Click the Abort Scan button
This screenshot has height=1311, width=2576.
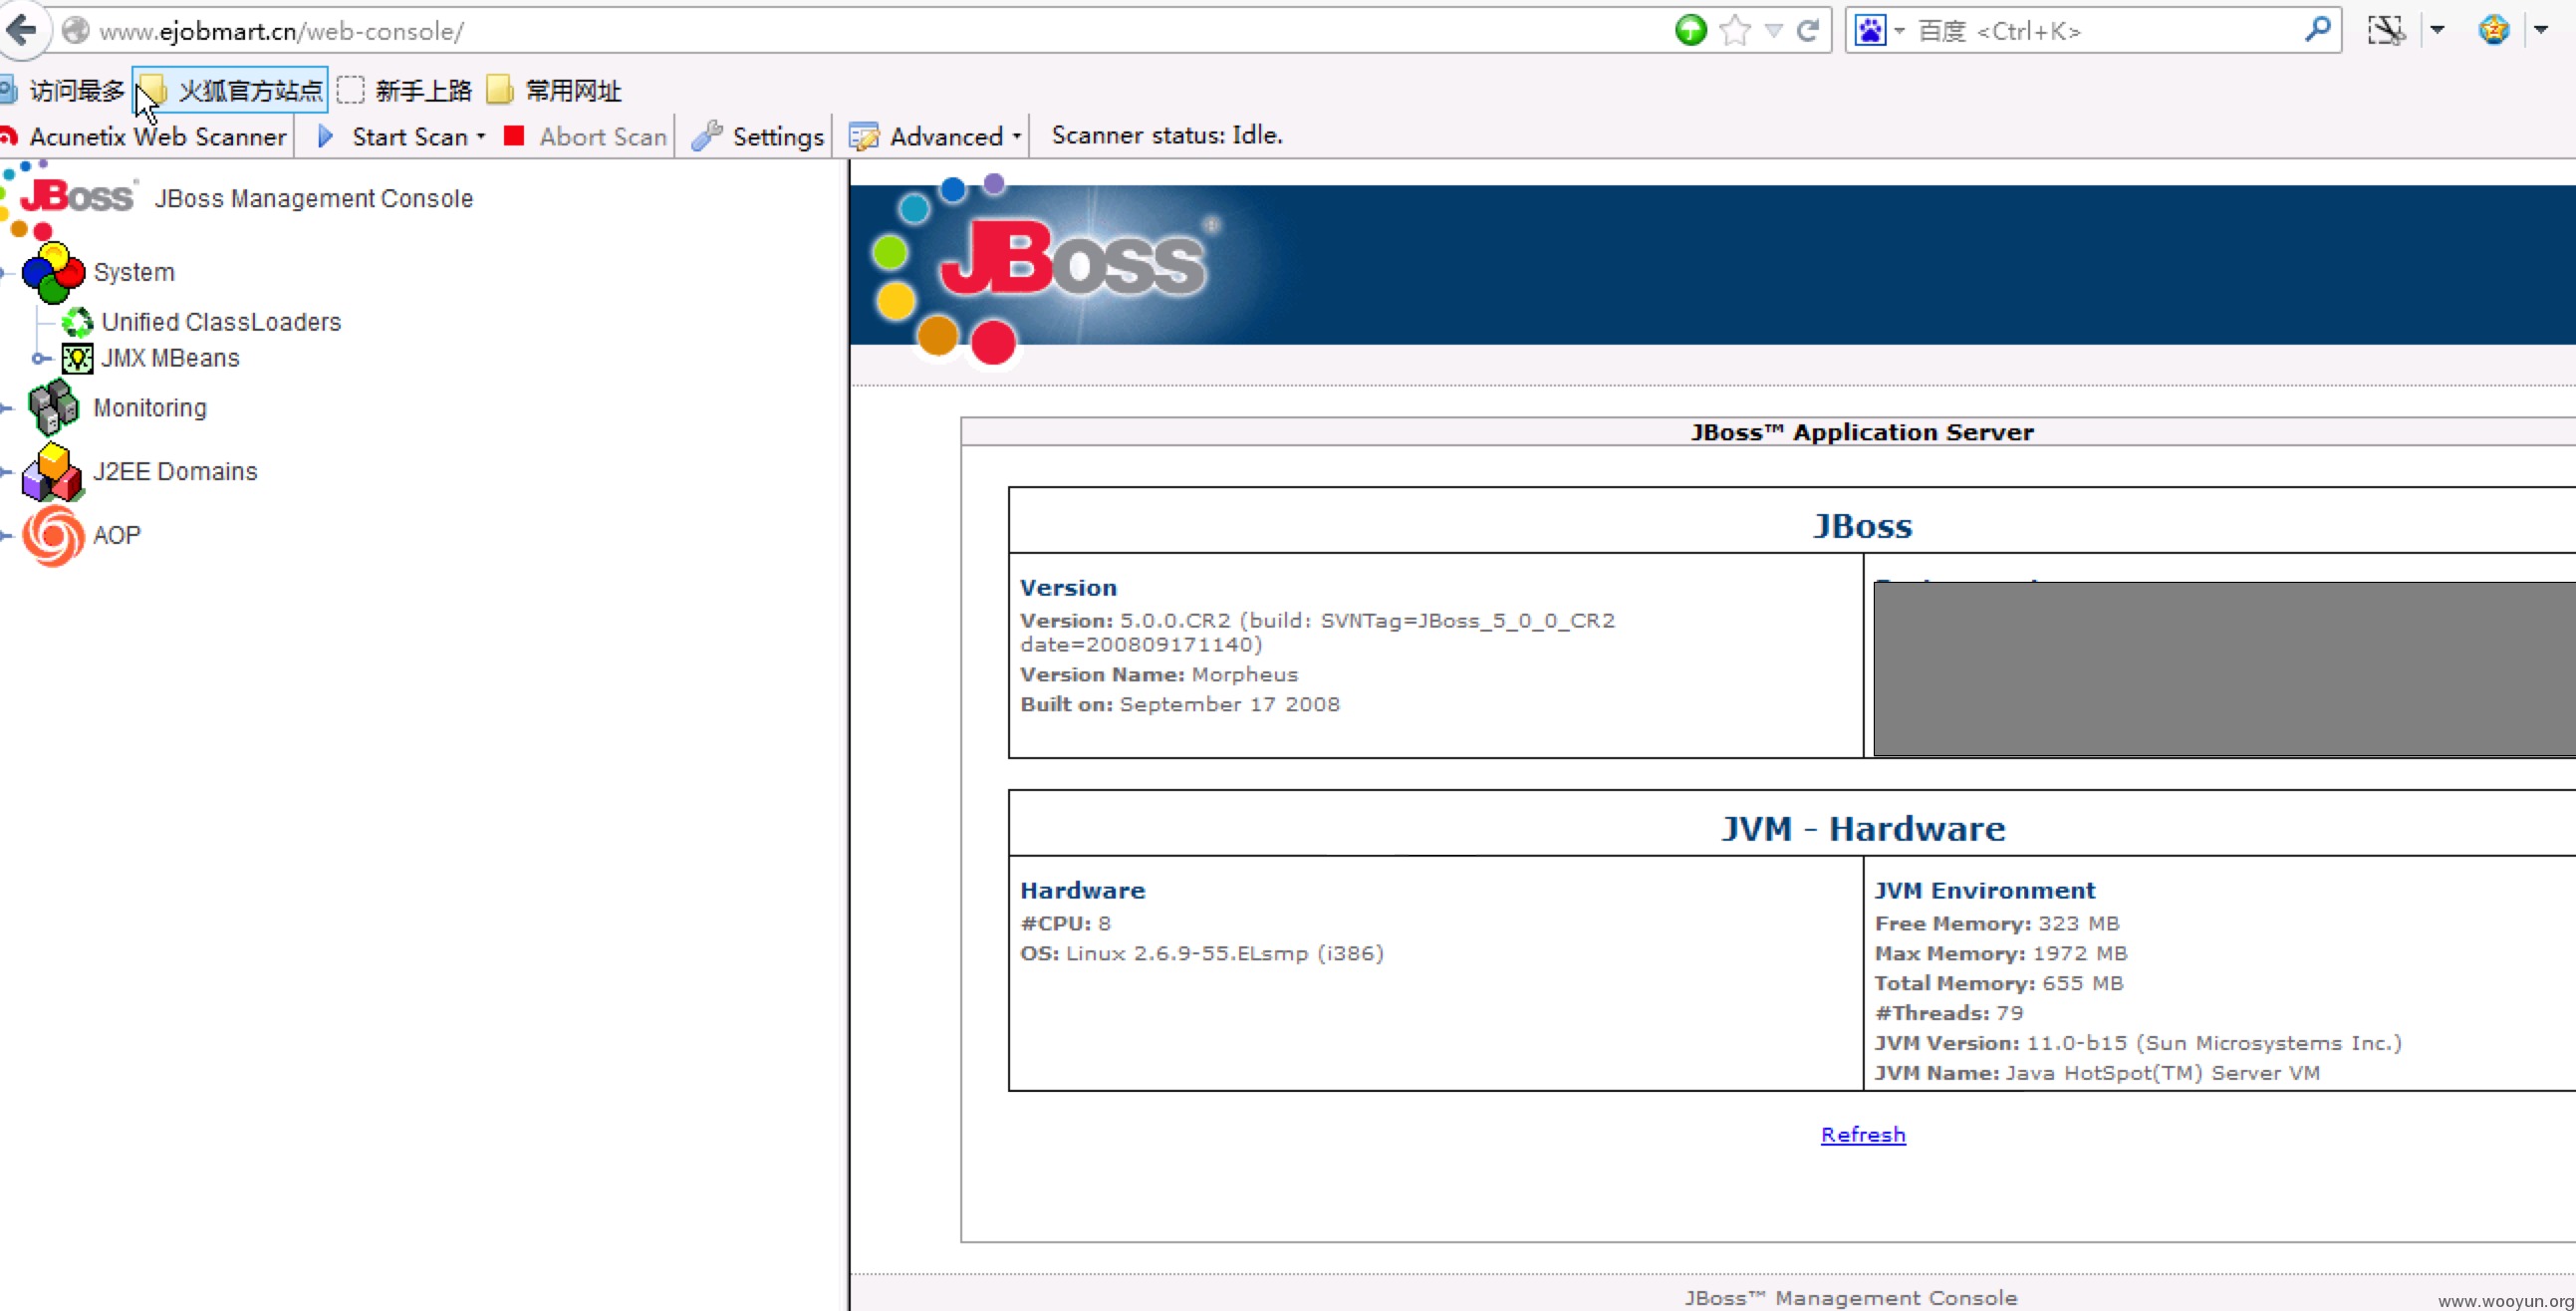[x=586, y=137]
